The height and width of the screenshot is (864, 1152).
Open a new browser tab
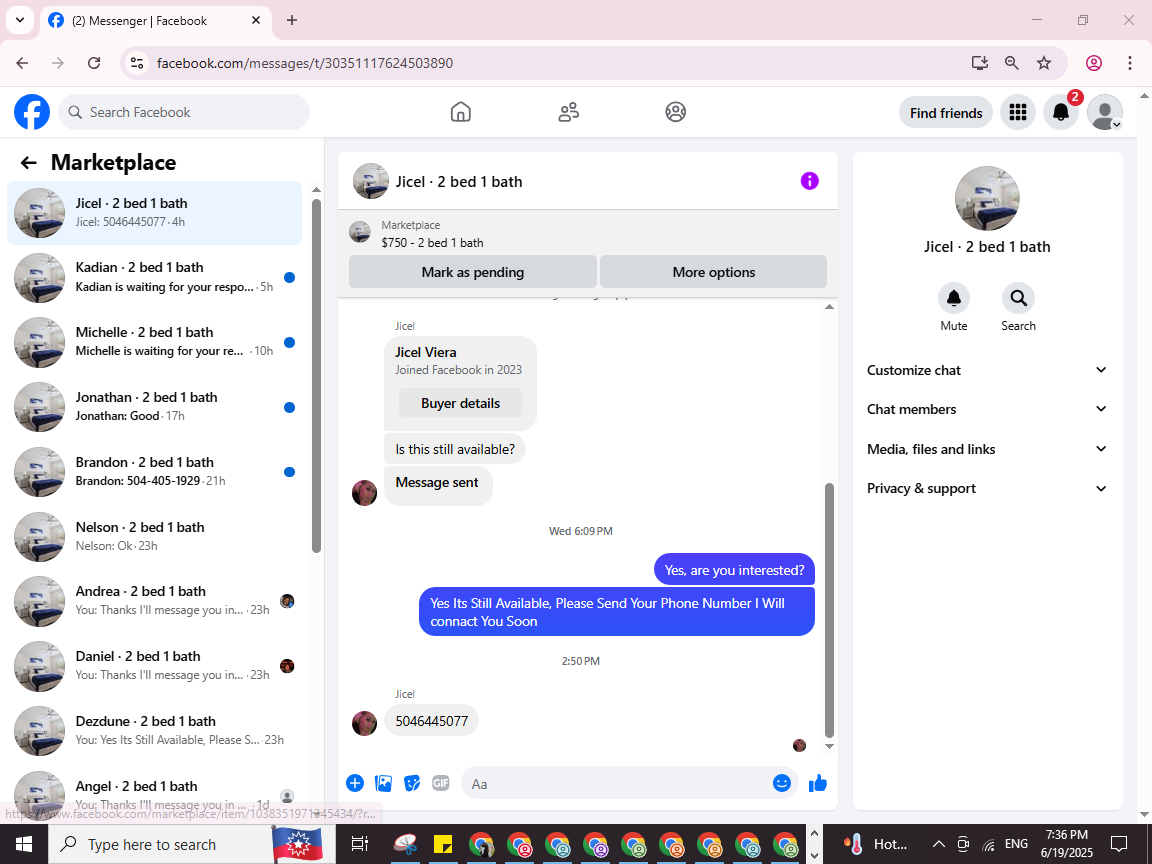click(292, 20)
